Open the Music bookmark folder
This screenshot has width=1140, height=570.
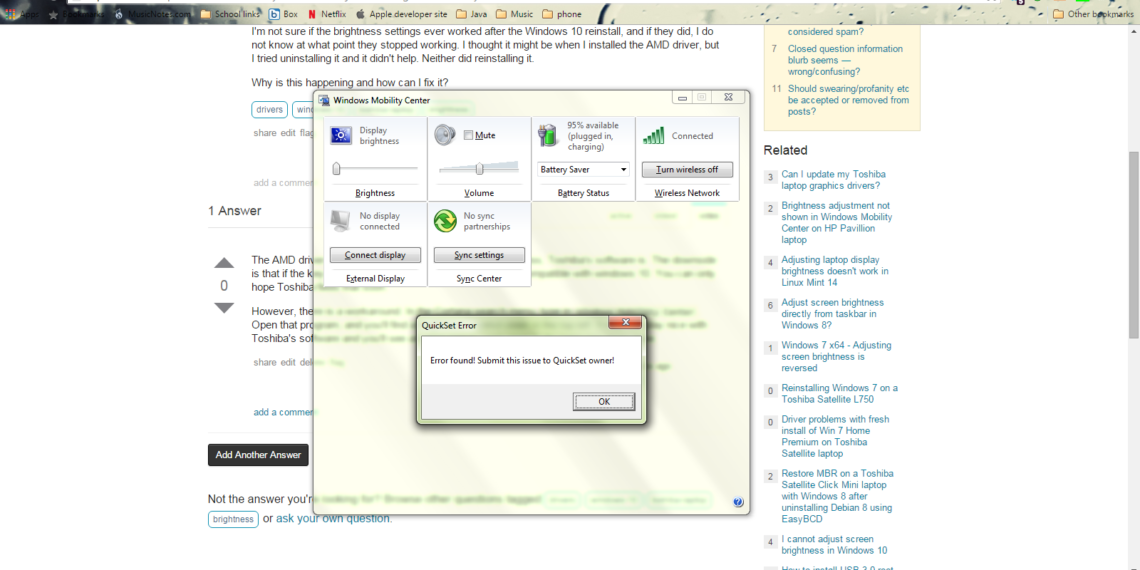coord(515,14)
